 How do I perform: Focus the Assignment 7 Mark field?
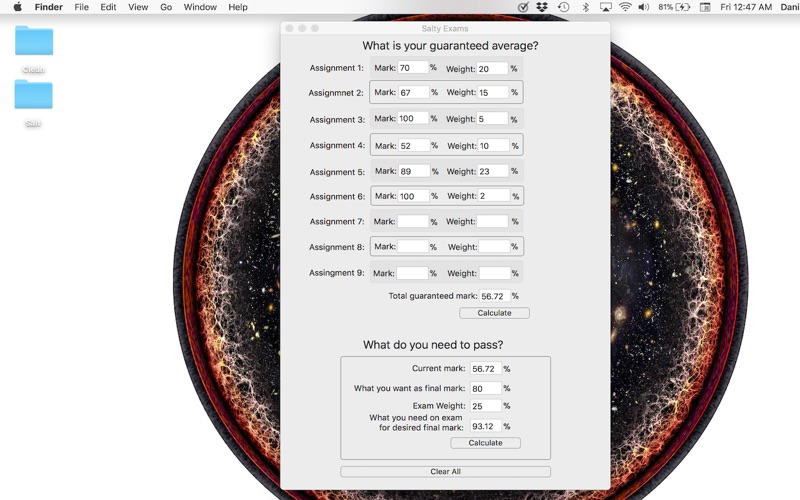pyautogui.click(x=413, y=221)
